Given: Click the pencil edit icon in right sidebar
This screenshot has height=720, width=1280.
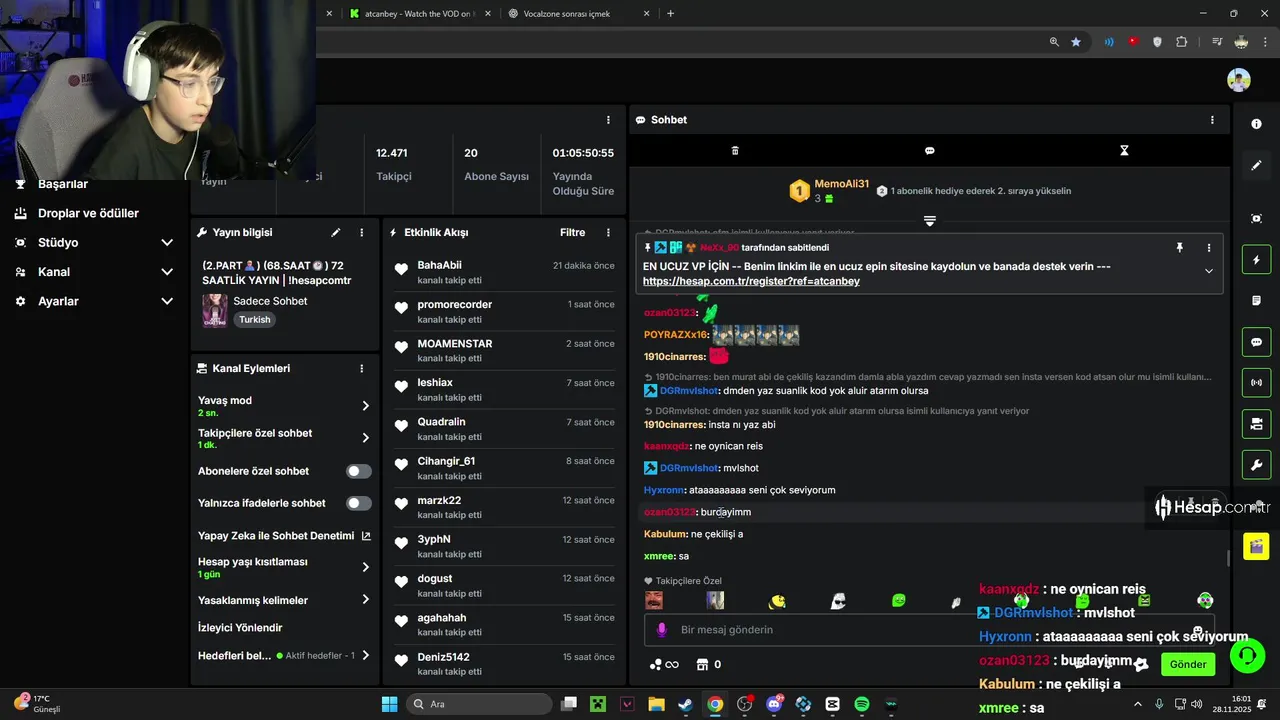Looking at the screenshot, I should [x=1256, y=165].
